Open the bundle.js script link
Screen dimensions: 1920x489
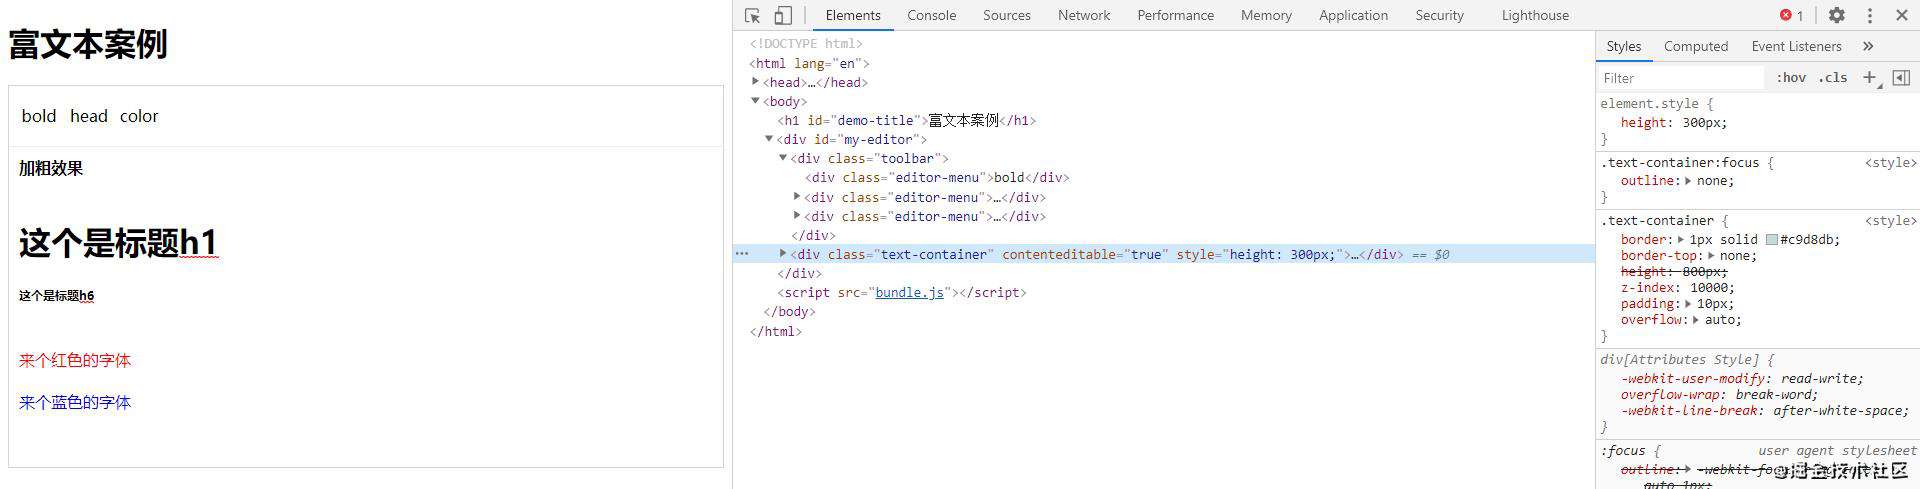coord(909,292)
